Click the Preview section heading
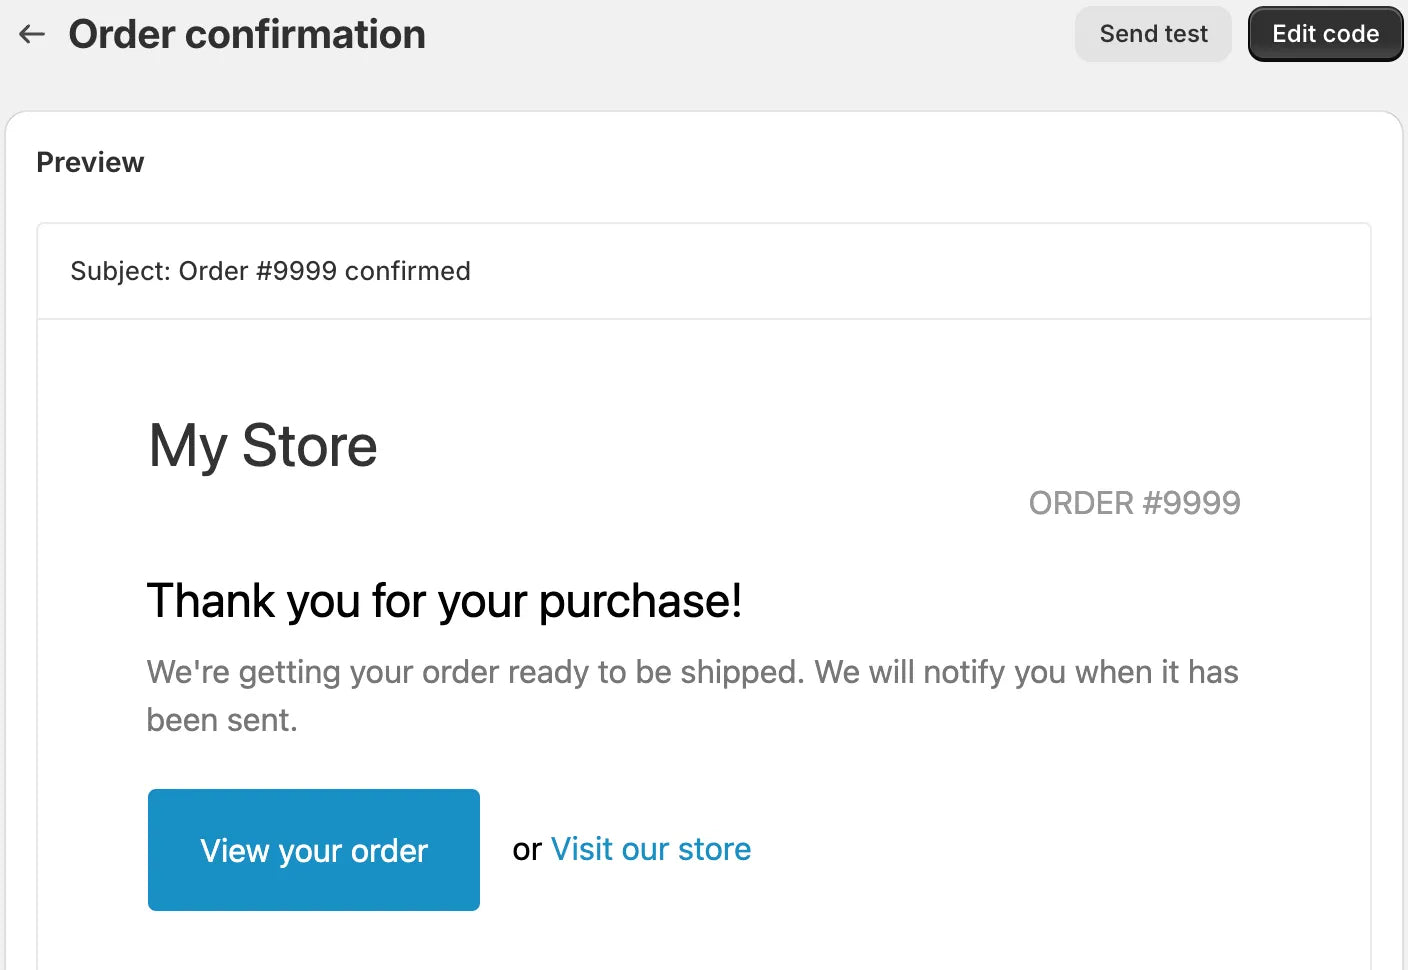The width and height of the screenshot is (1408, 970). [x=90, y=162]
